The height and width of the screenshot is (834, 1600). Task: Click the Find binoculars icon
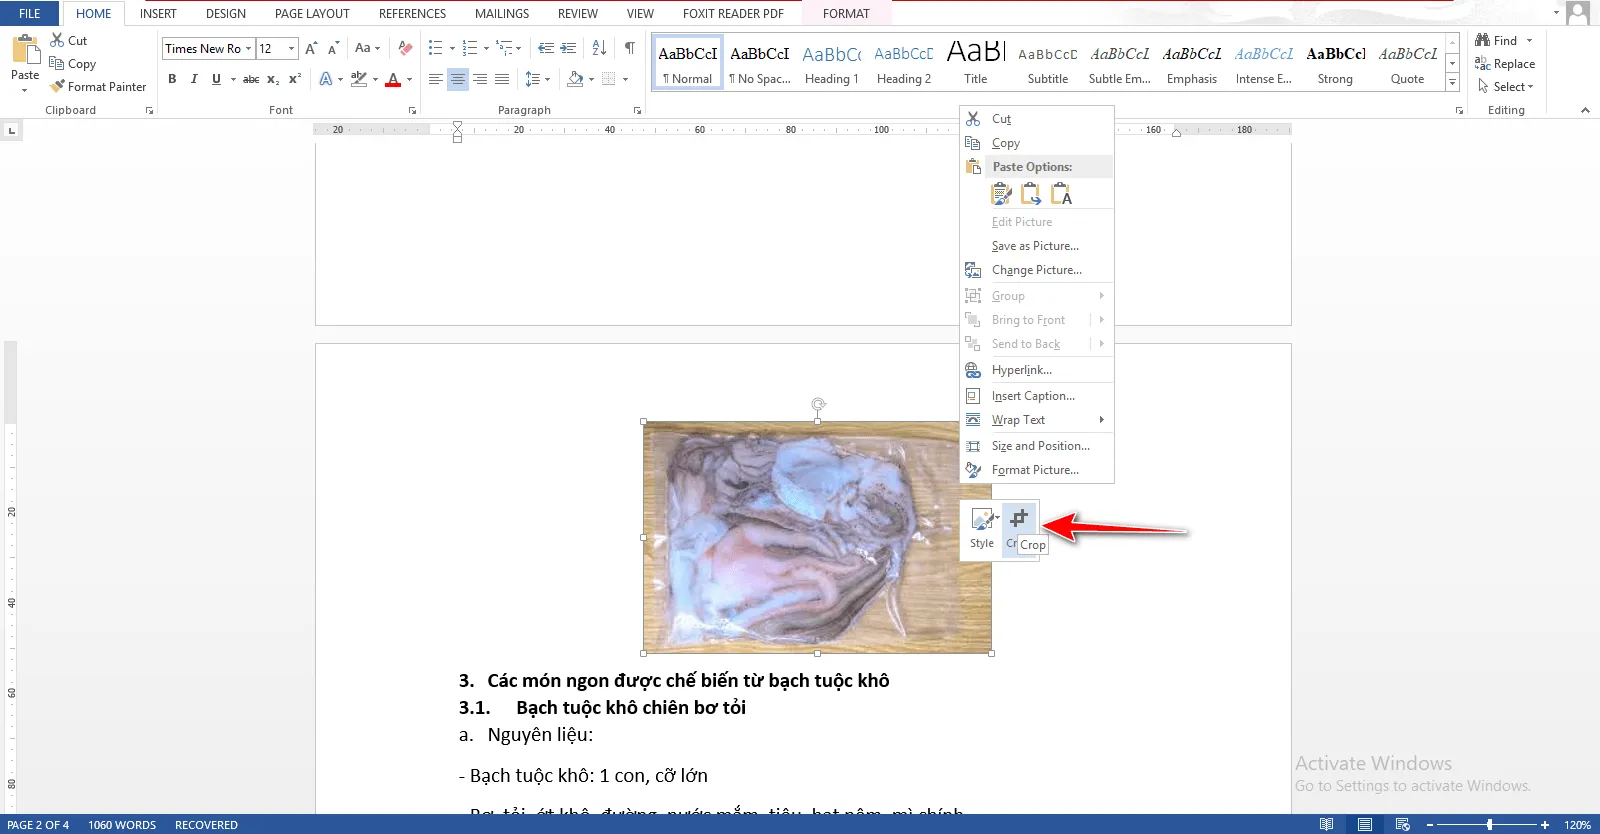click(x=1482, y=40)
